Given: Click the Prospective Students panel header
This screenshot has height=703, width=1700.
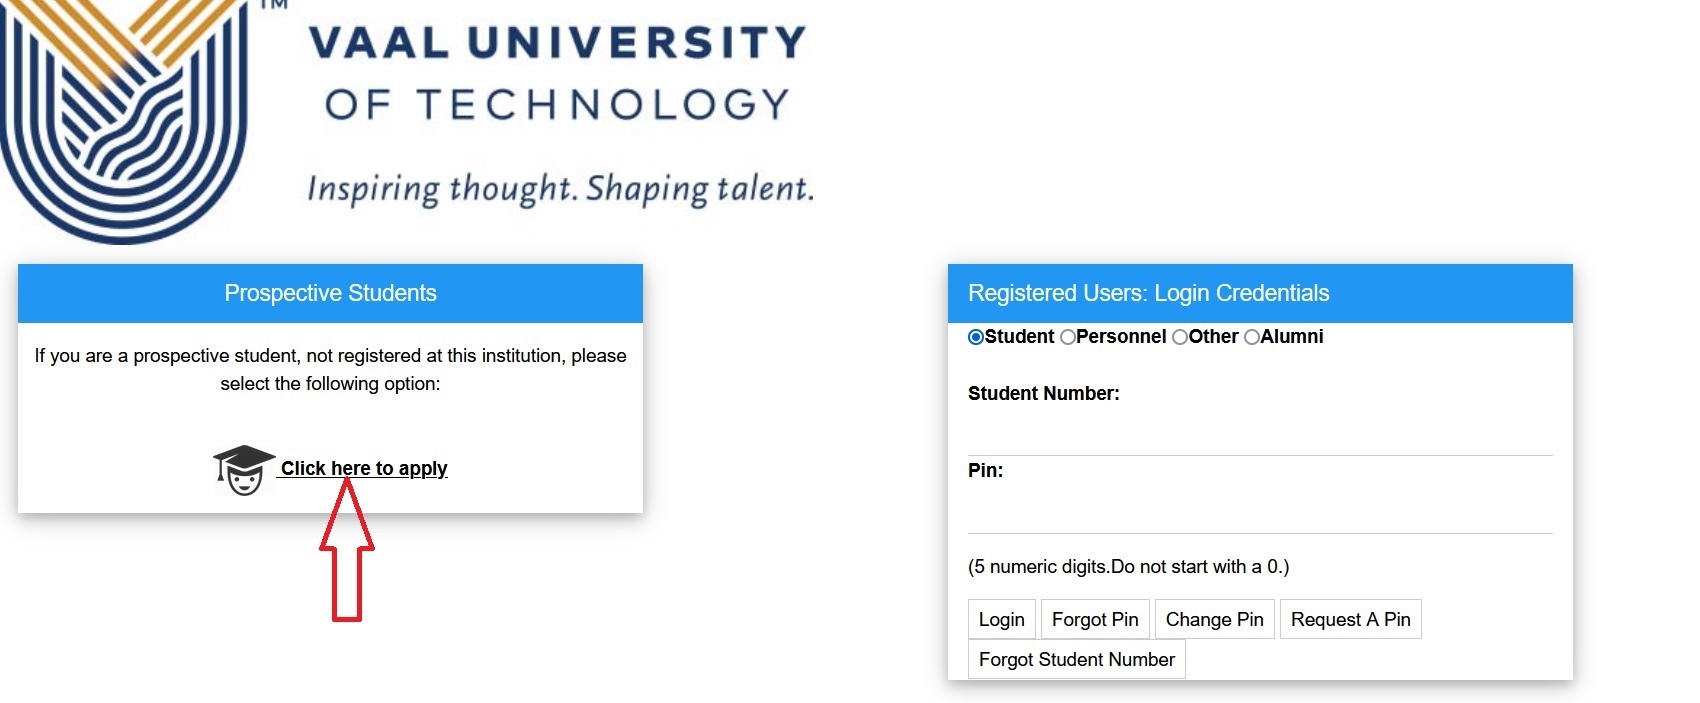Looking at the screenshot, I should pyautogui.click(x=330, y=293).
